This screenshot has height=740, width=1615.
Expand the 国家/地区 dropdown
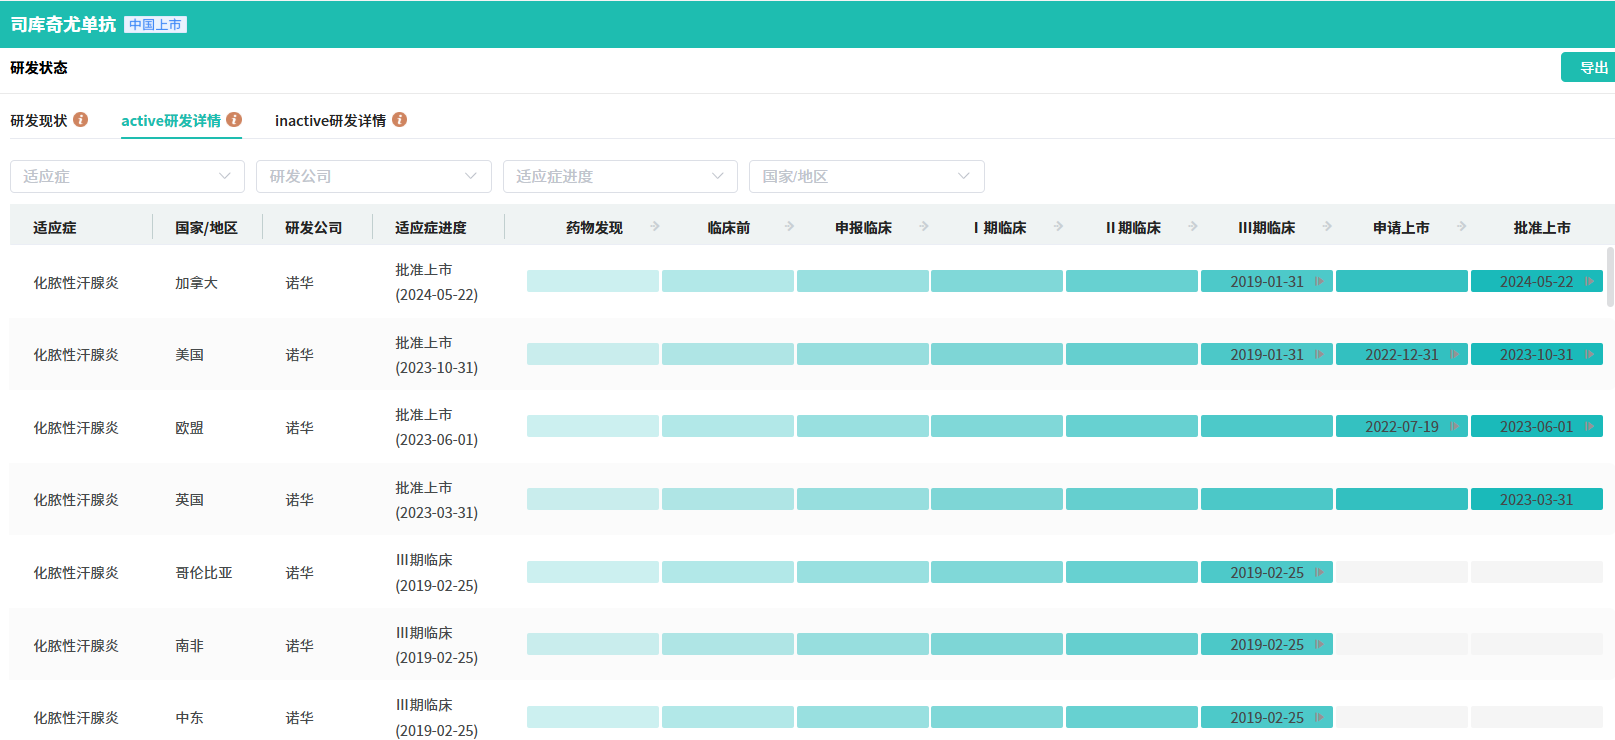click(866, 177)
